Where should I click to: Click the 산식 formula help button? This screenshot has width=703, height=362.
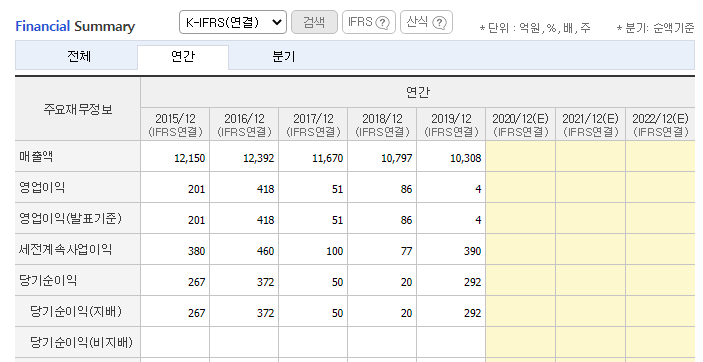tap(426, 22)
